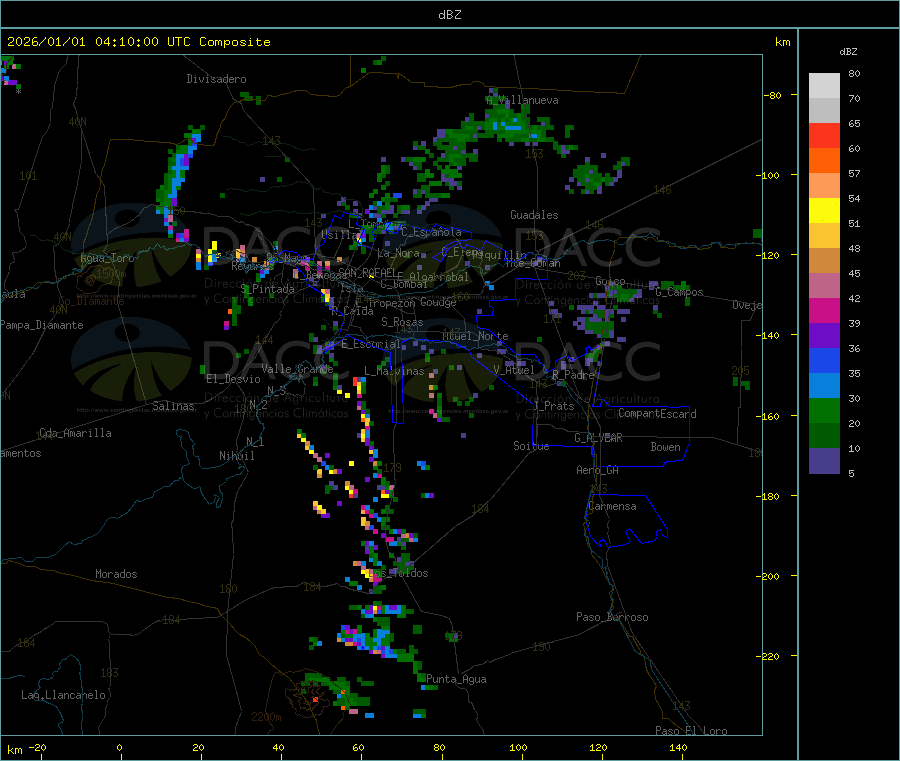
Task: Click the Atuel_Norte map label
Action: pyautogui.click(x=475, y=336)
